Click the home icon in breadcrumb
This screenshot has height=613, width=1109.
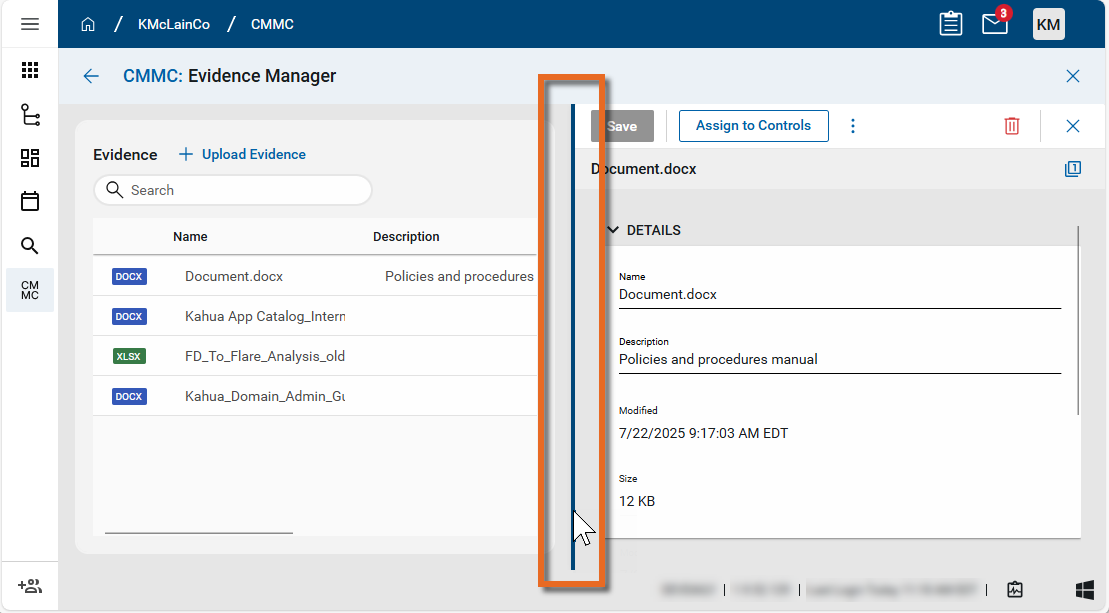[88, 24]
